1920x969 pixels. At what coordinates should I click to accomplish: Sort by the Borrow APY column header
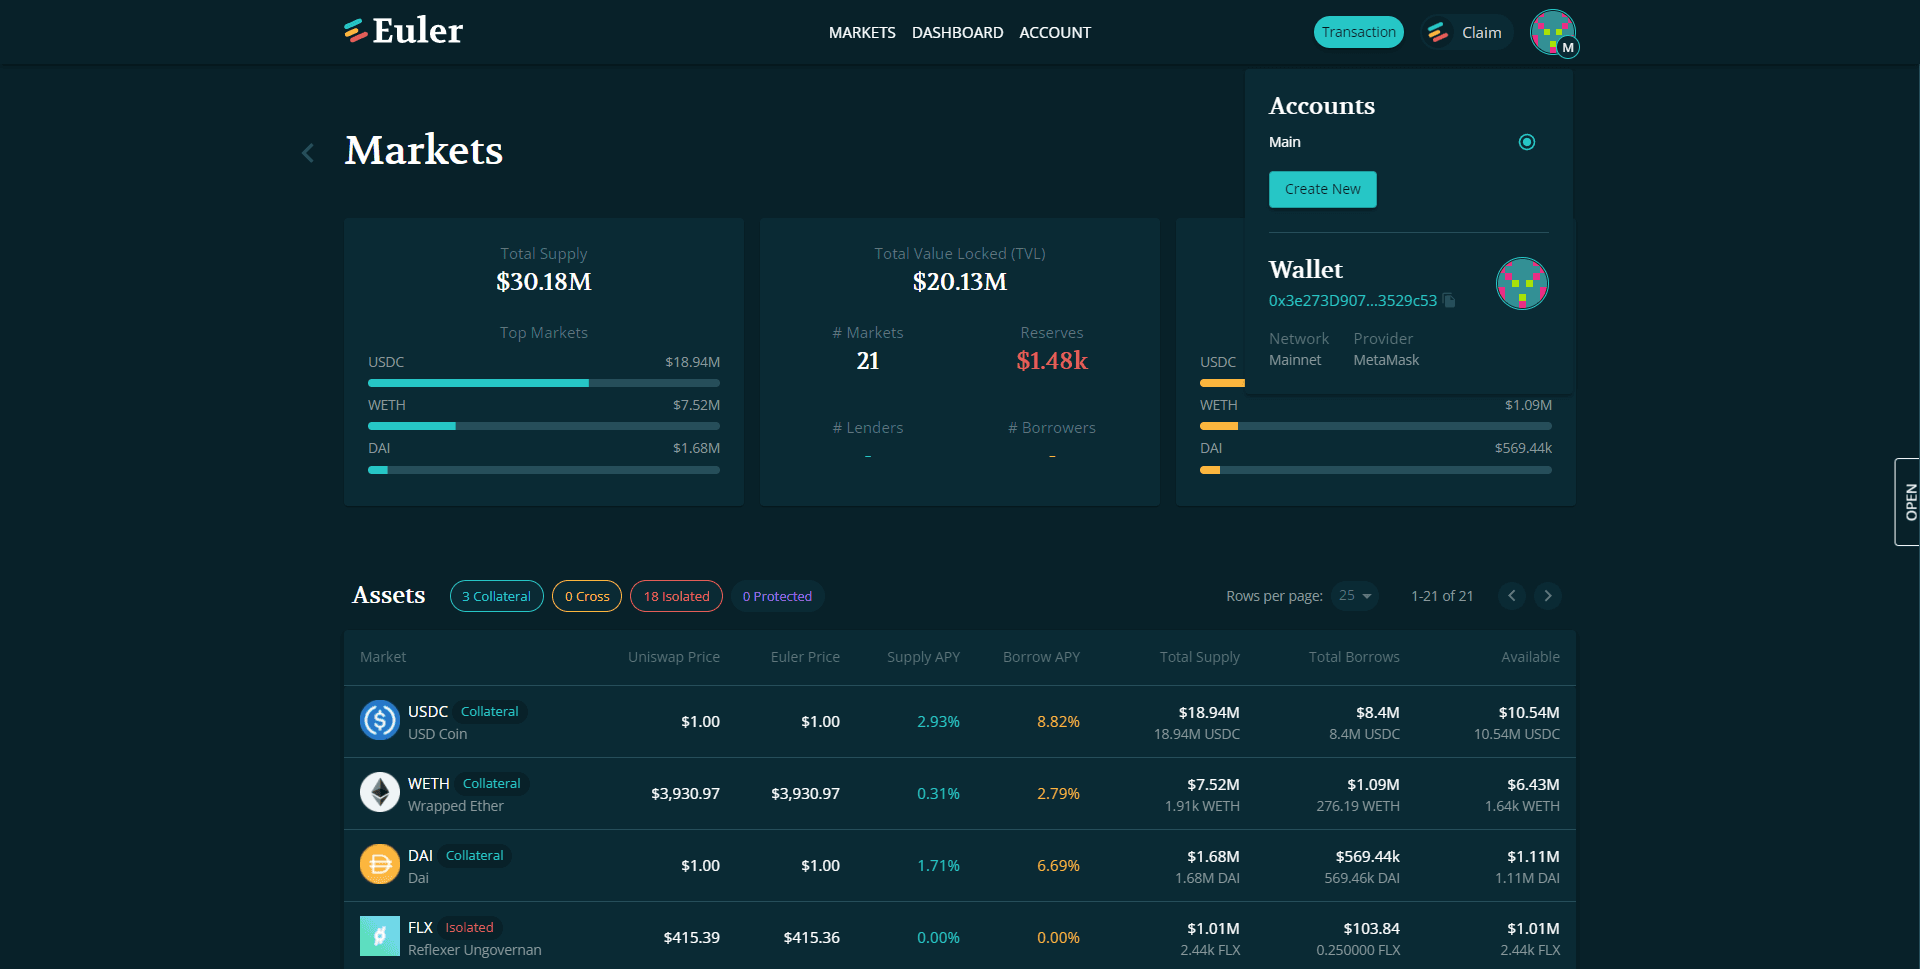pyautogui.click(x=1041, y=657)
